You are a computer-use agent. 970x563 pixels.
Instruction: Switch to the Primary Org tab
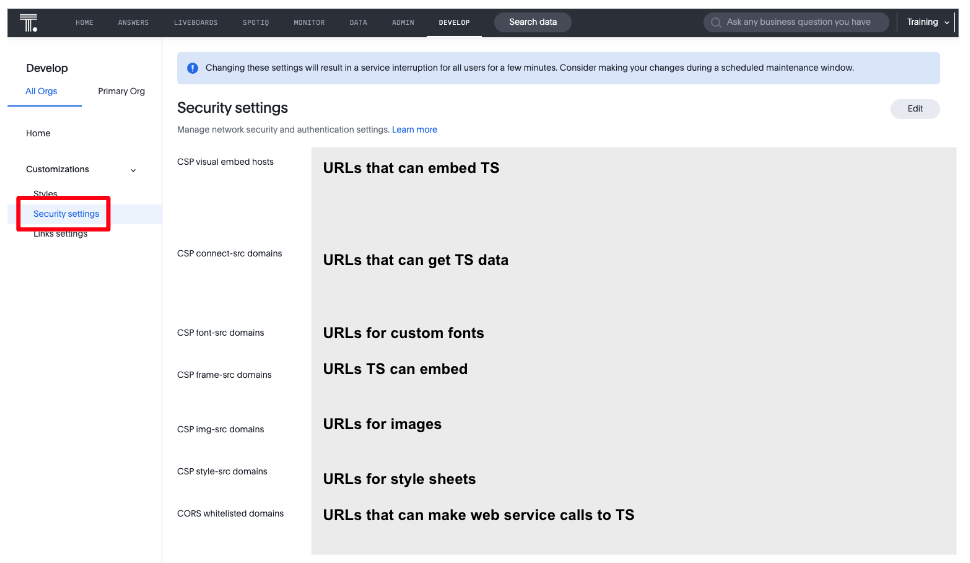tap(121, 91)
